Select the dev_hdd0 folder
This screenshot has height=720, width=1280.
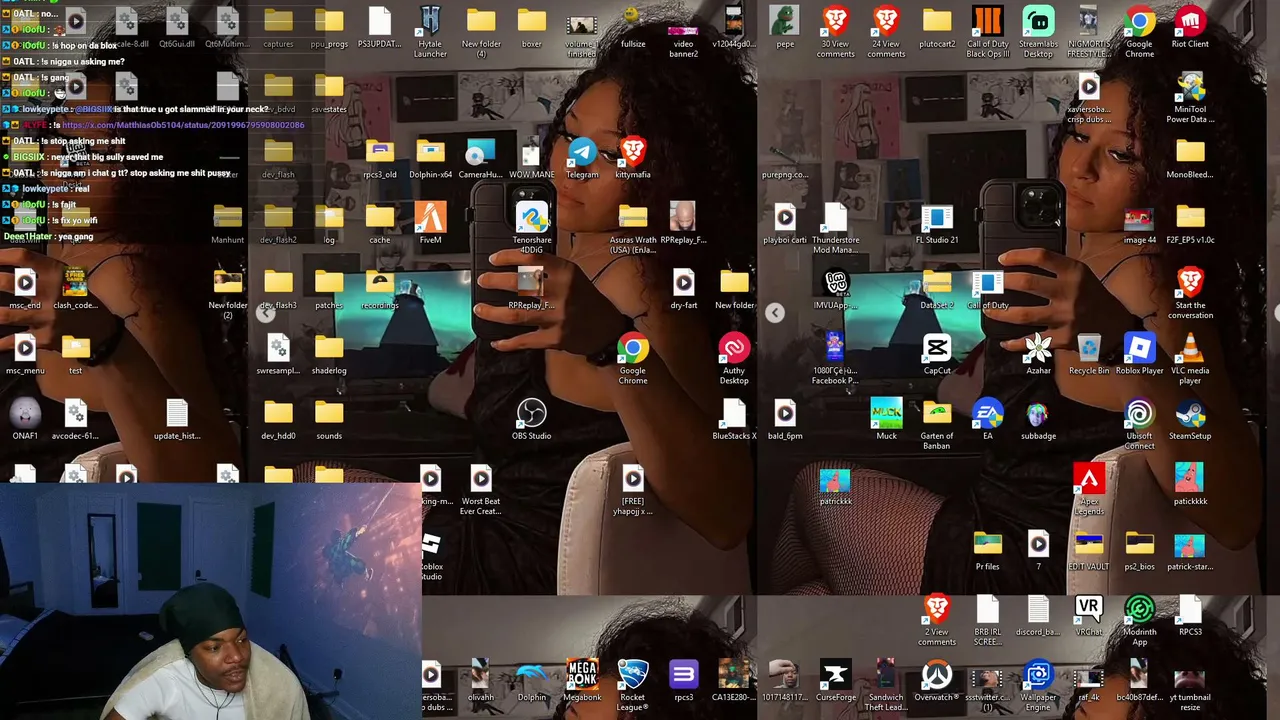coord(278,420)
